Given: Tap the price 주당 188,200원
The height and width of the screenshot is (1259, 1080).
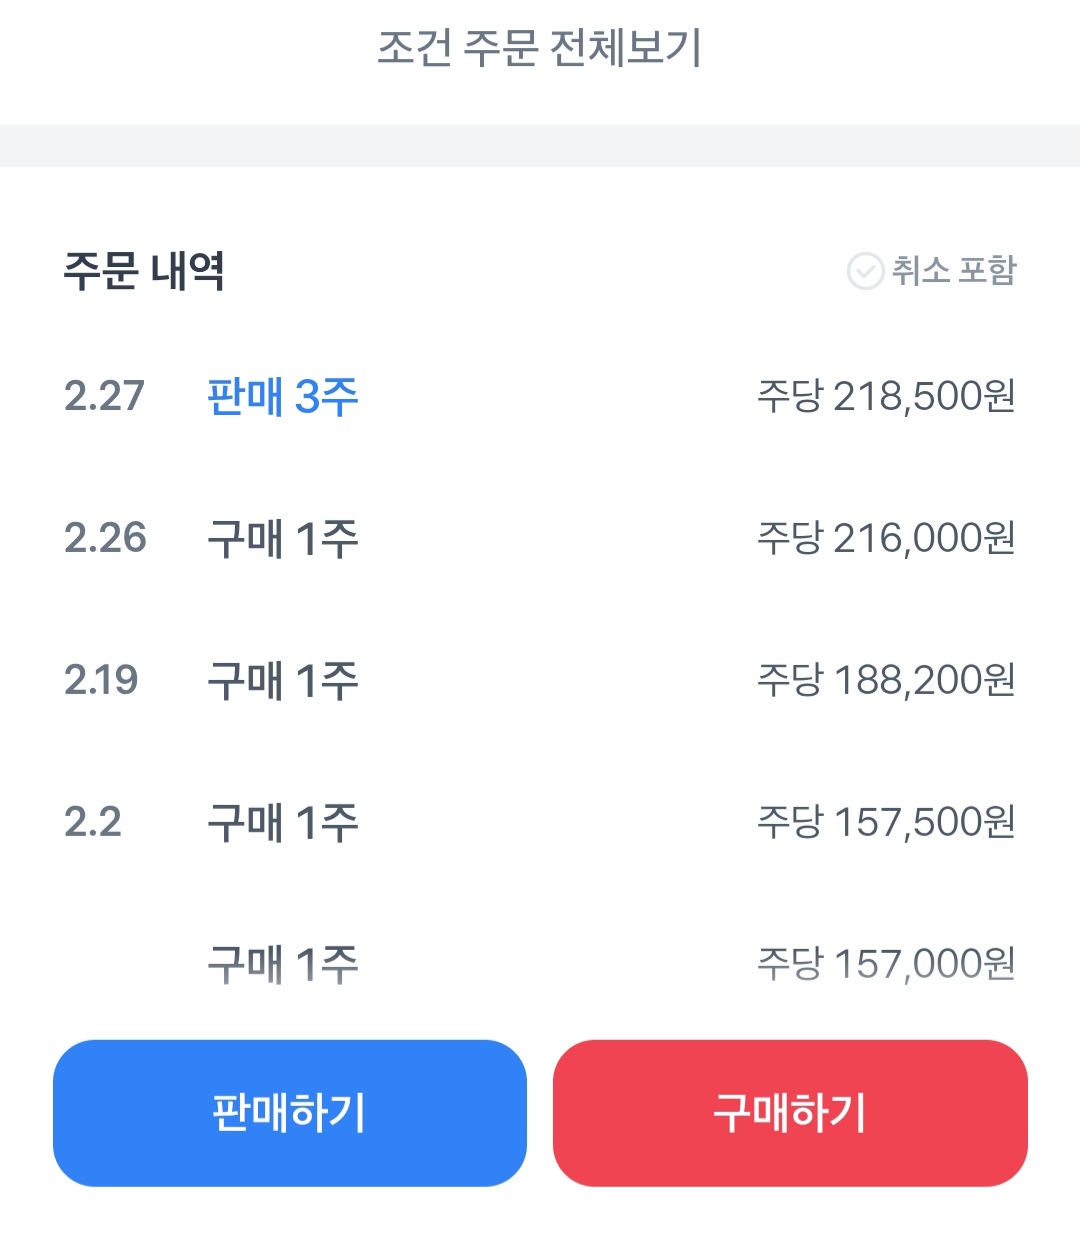Looking at the screenshot, I should click(x=886, y=681).
